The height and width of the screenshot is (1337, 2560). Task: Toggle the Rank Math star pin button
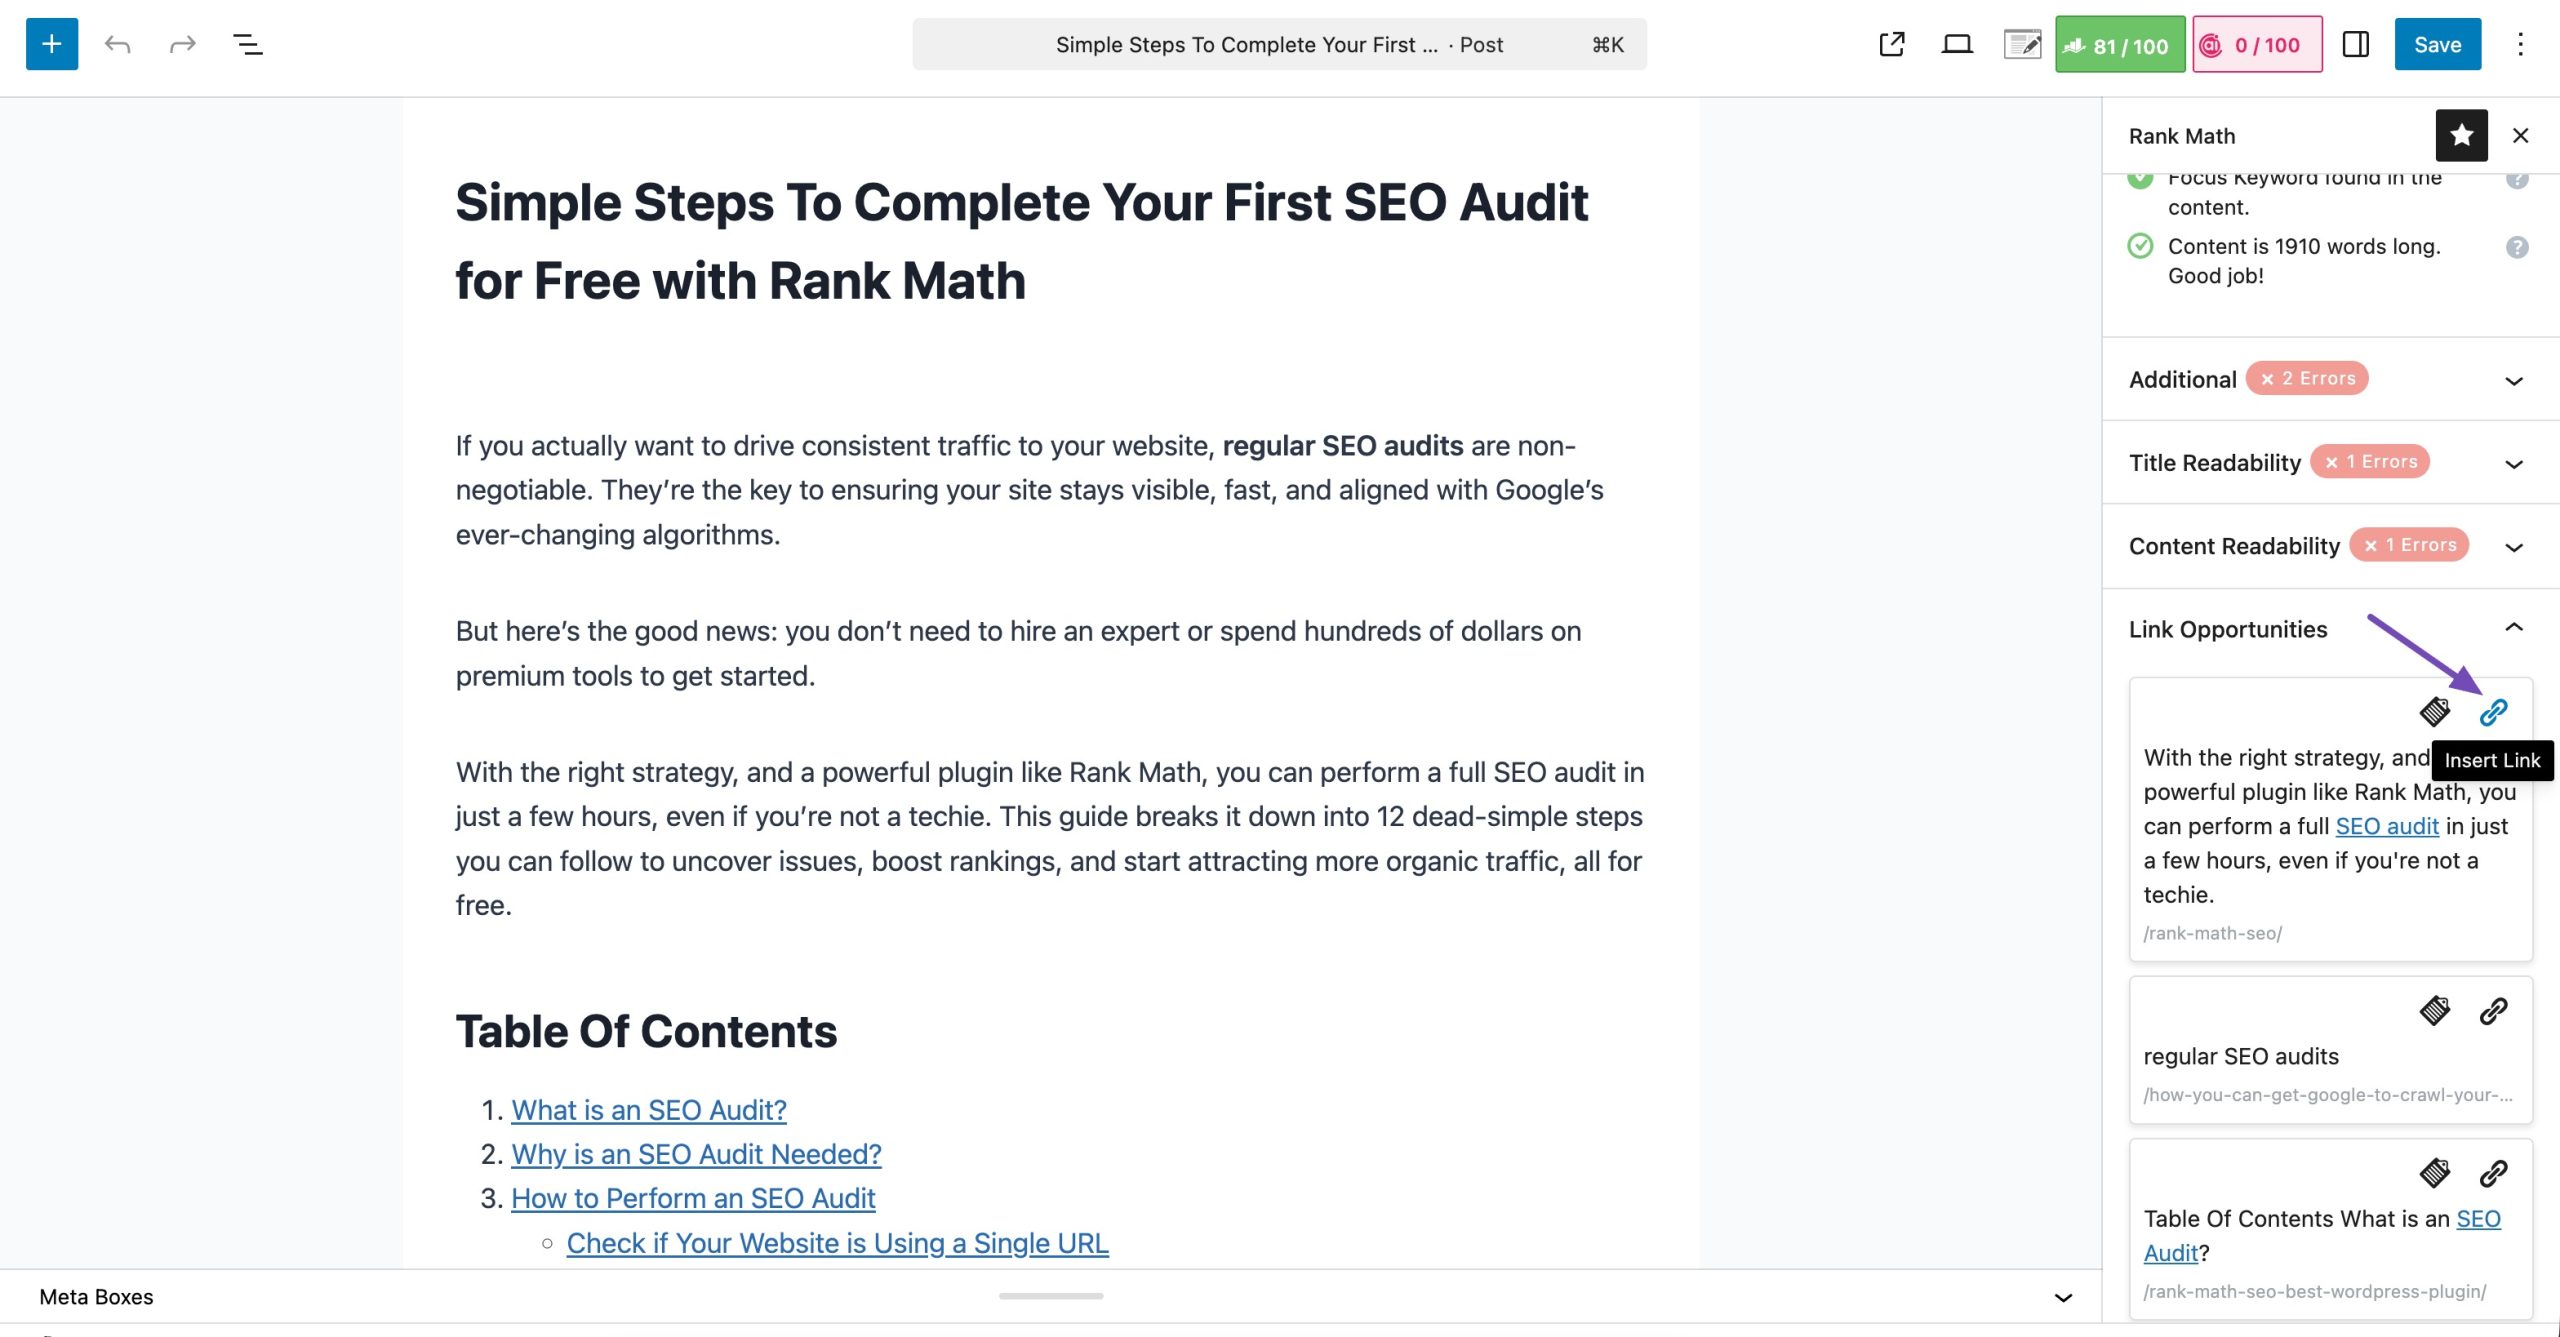tap(2461, 135)
